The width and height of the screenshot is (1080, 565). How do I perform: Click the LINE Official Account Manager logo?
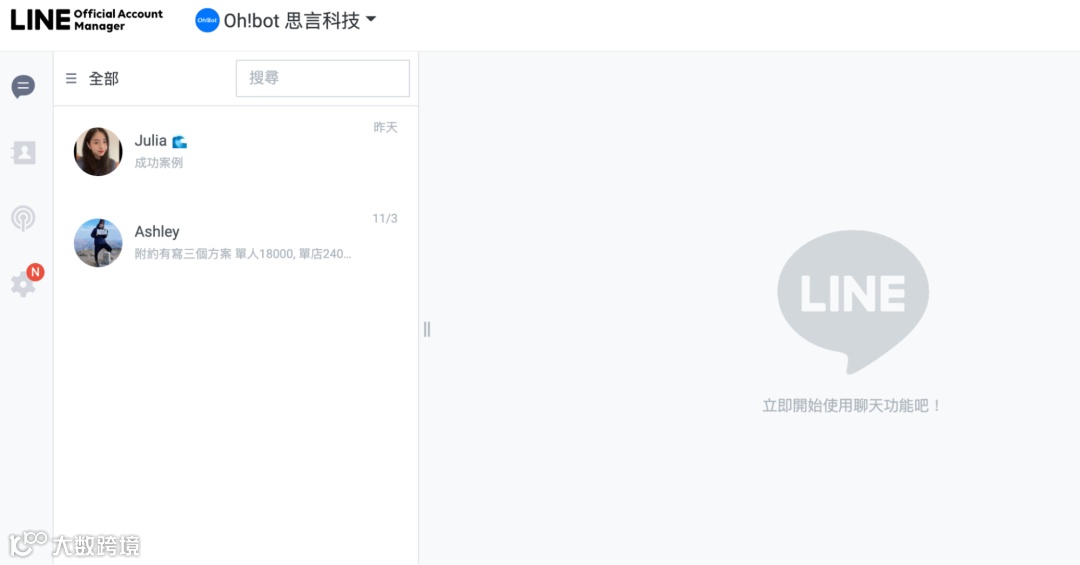click(x=87, y=20)
